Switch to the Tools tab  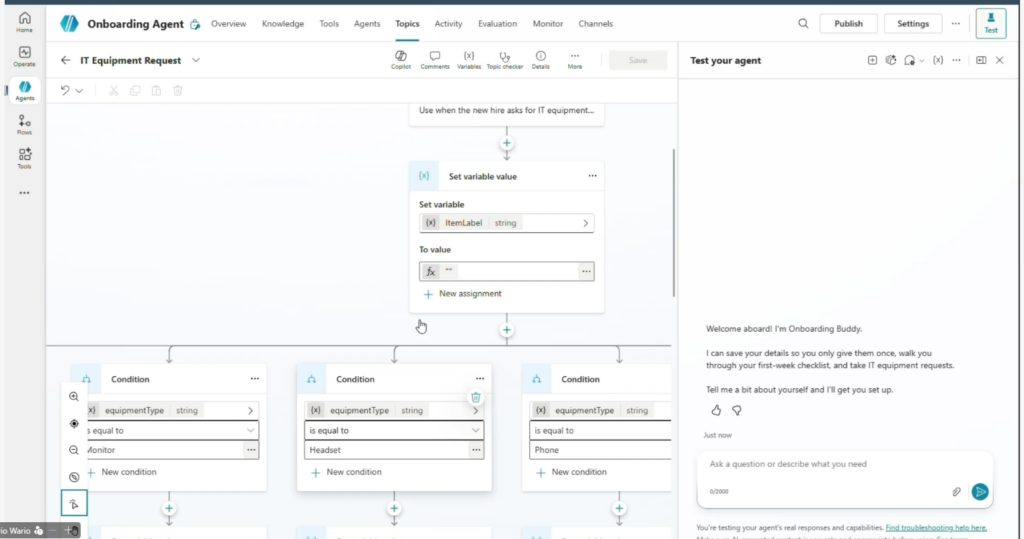pos(329,24)
